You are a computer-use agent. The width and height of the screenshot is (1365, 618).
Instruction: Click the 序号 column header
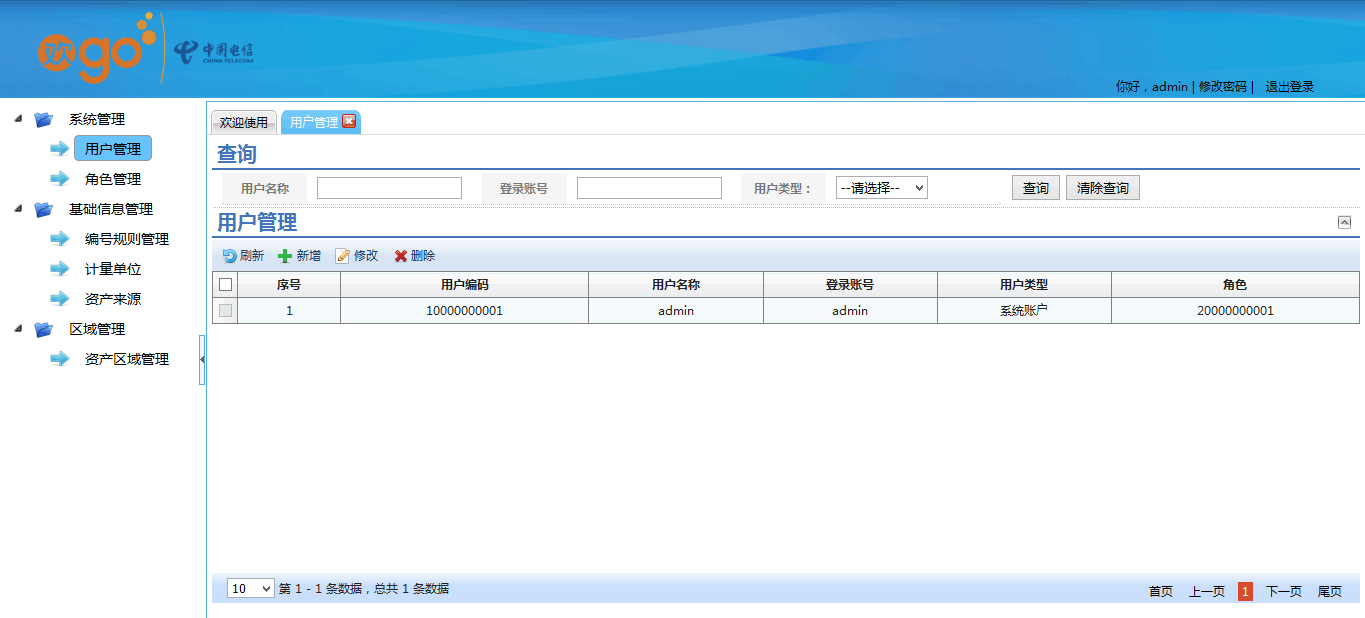(x=289, y=285)
